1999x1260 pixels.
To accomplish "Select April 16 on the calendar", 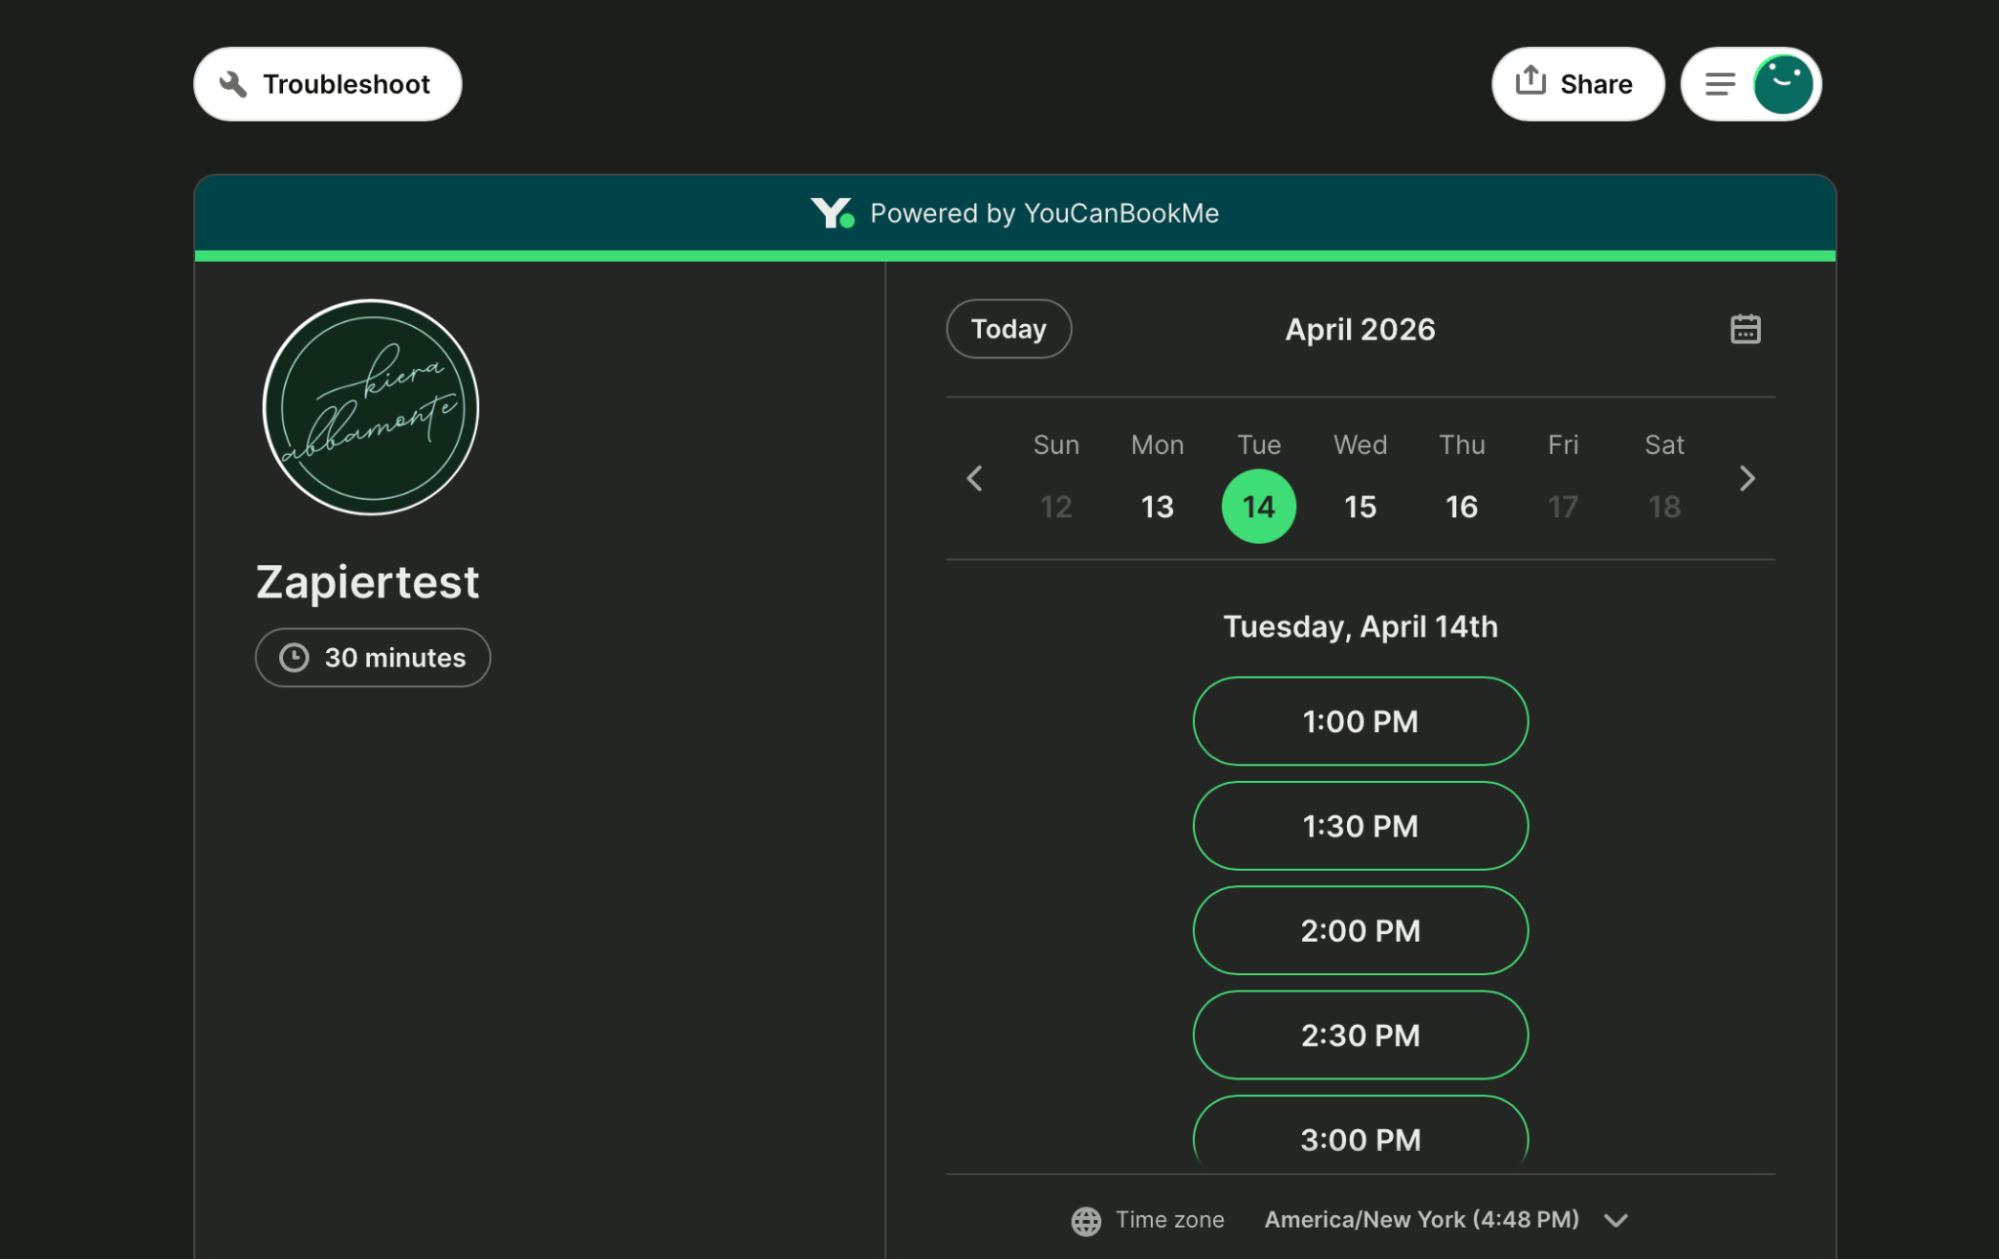I will coord(1461,506).
